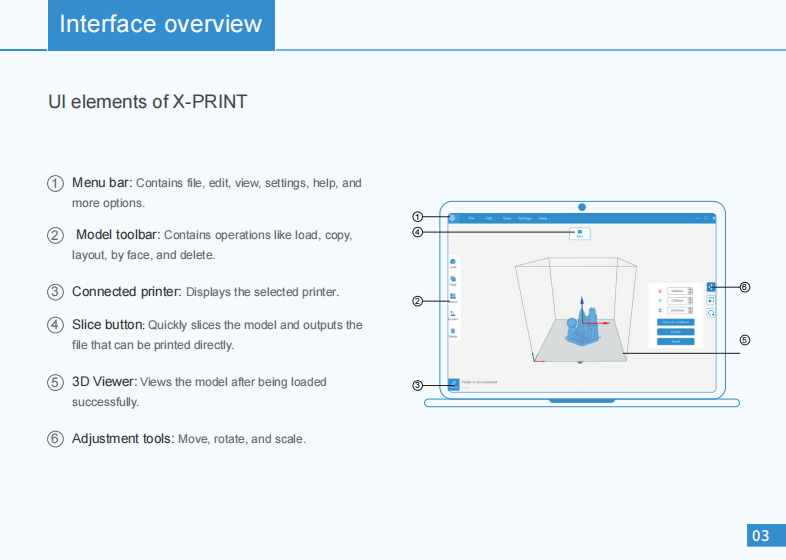Choose the By Face tool
The height and width of the screenshot is (560, 786).
click(453, 315)
